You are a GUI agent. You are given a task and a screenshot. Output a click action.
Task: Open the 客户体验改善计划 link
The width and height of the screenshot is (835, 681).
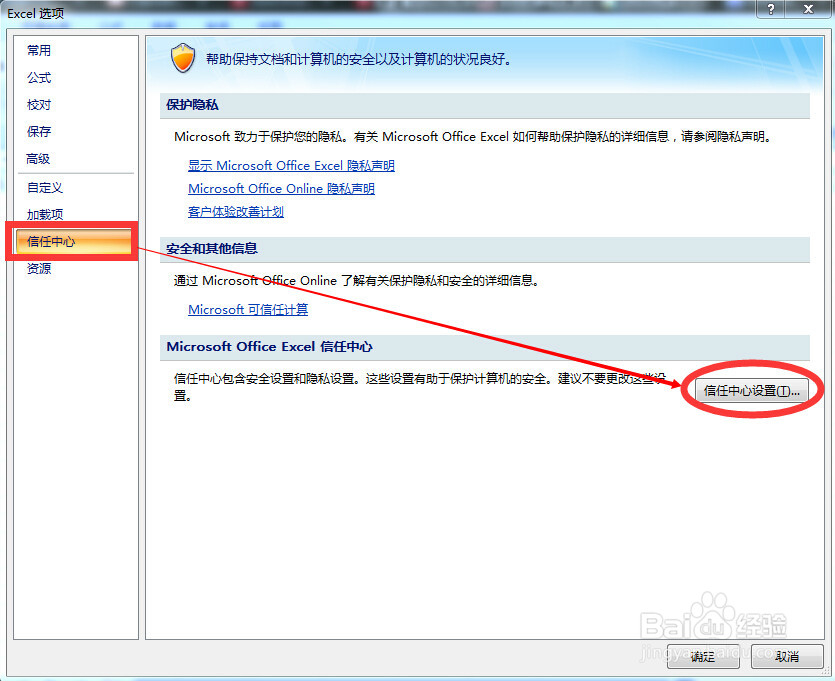tap(235, 212)
